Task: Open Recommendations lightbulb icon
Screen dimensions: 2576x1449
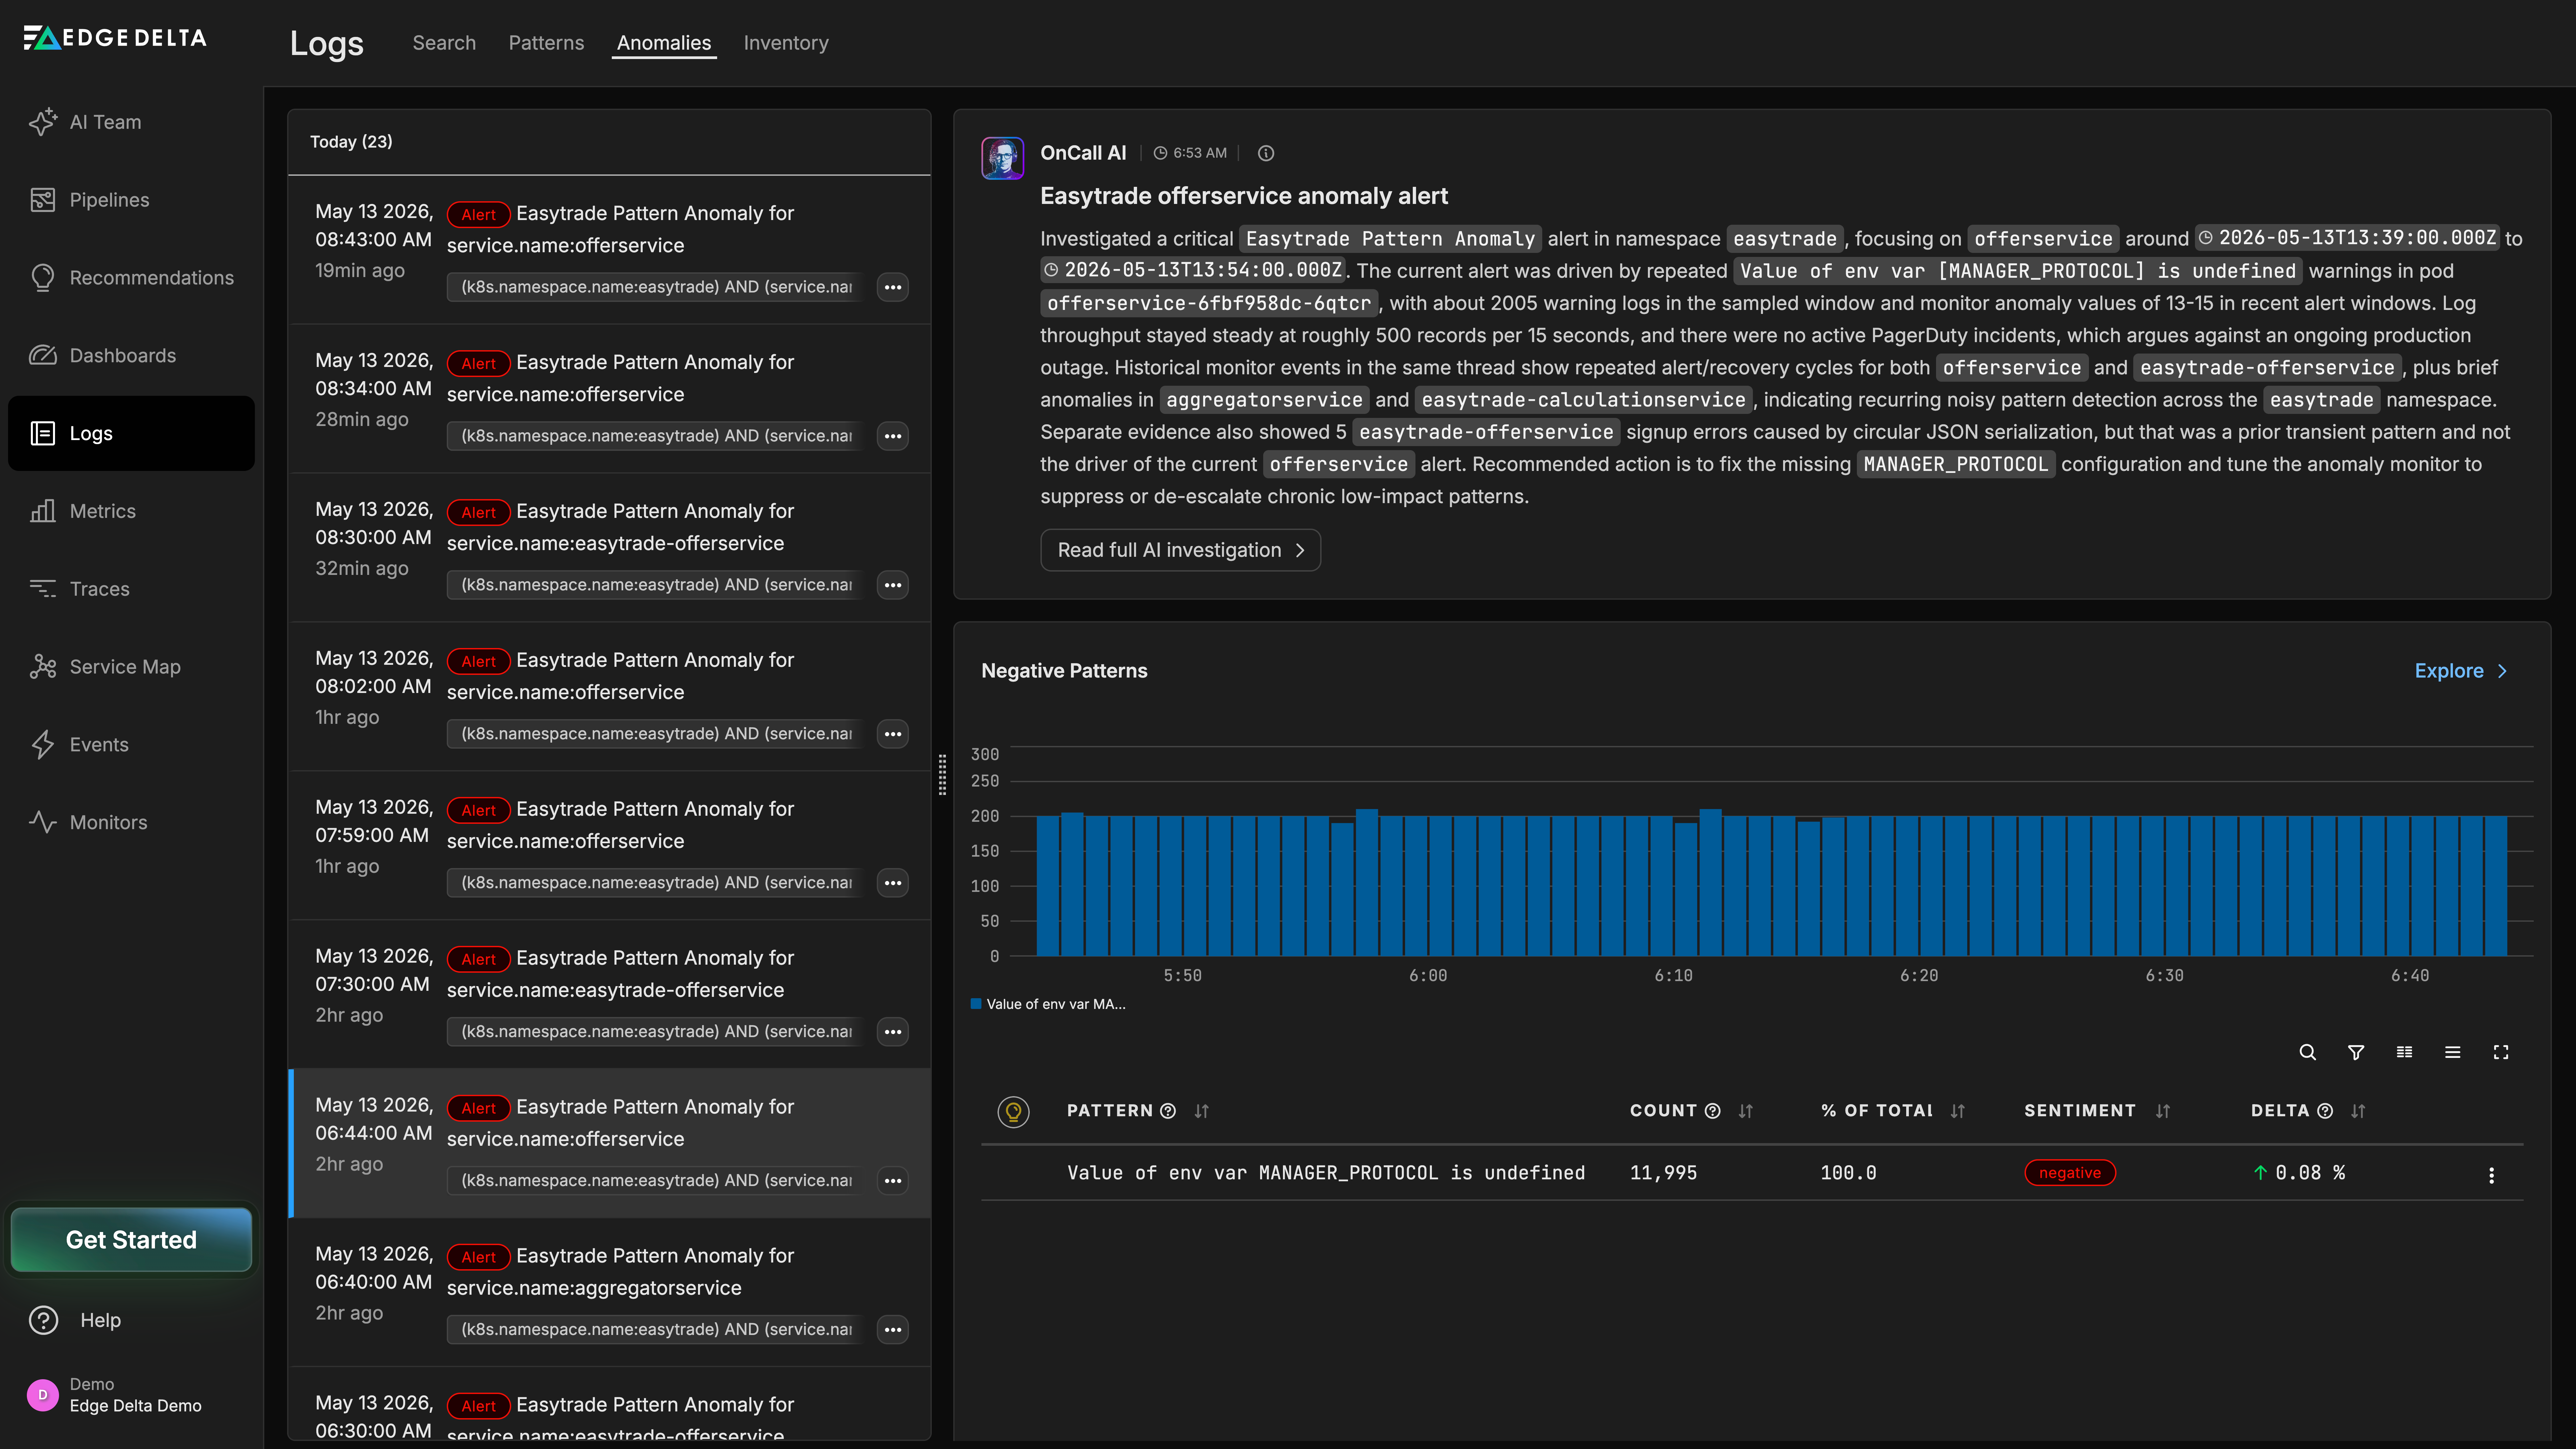Action: click(43, 278)
